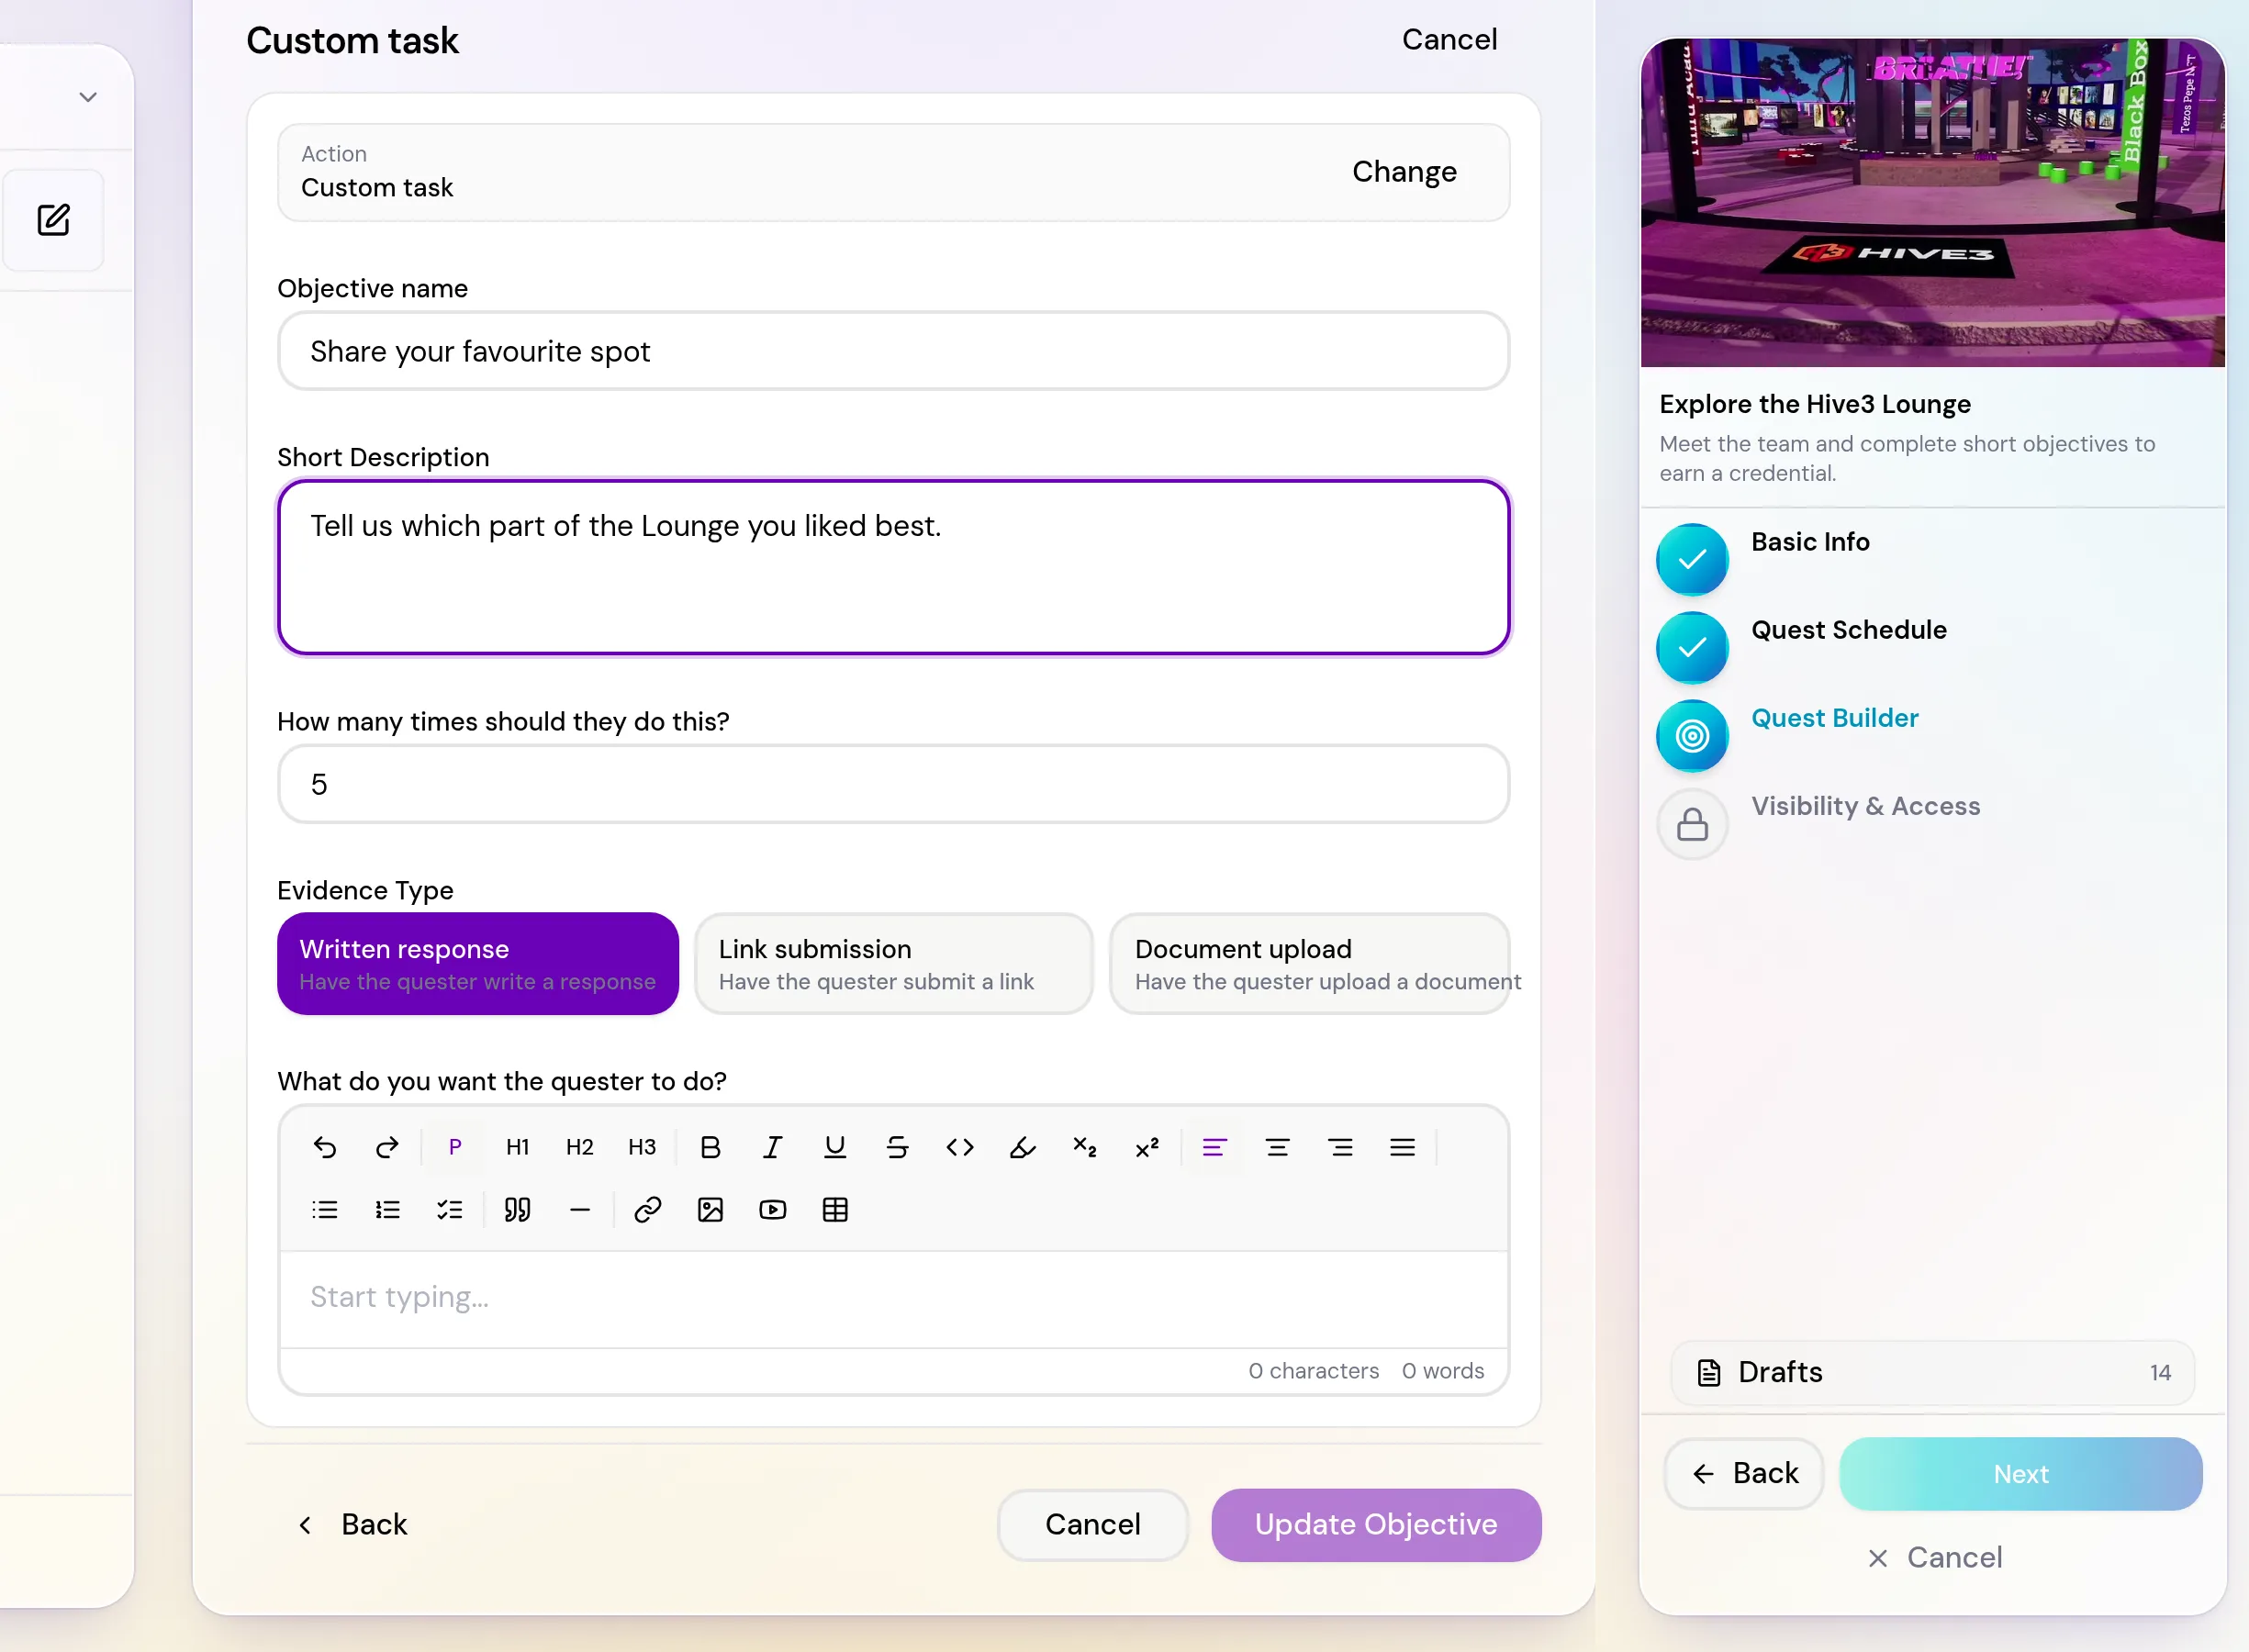Align text center
The width and height of the screenshot is (2249, 1652).
(1277, 1147)
